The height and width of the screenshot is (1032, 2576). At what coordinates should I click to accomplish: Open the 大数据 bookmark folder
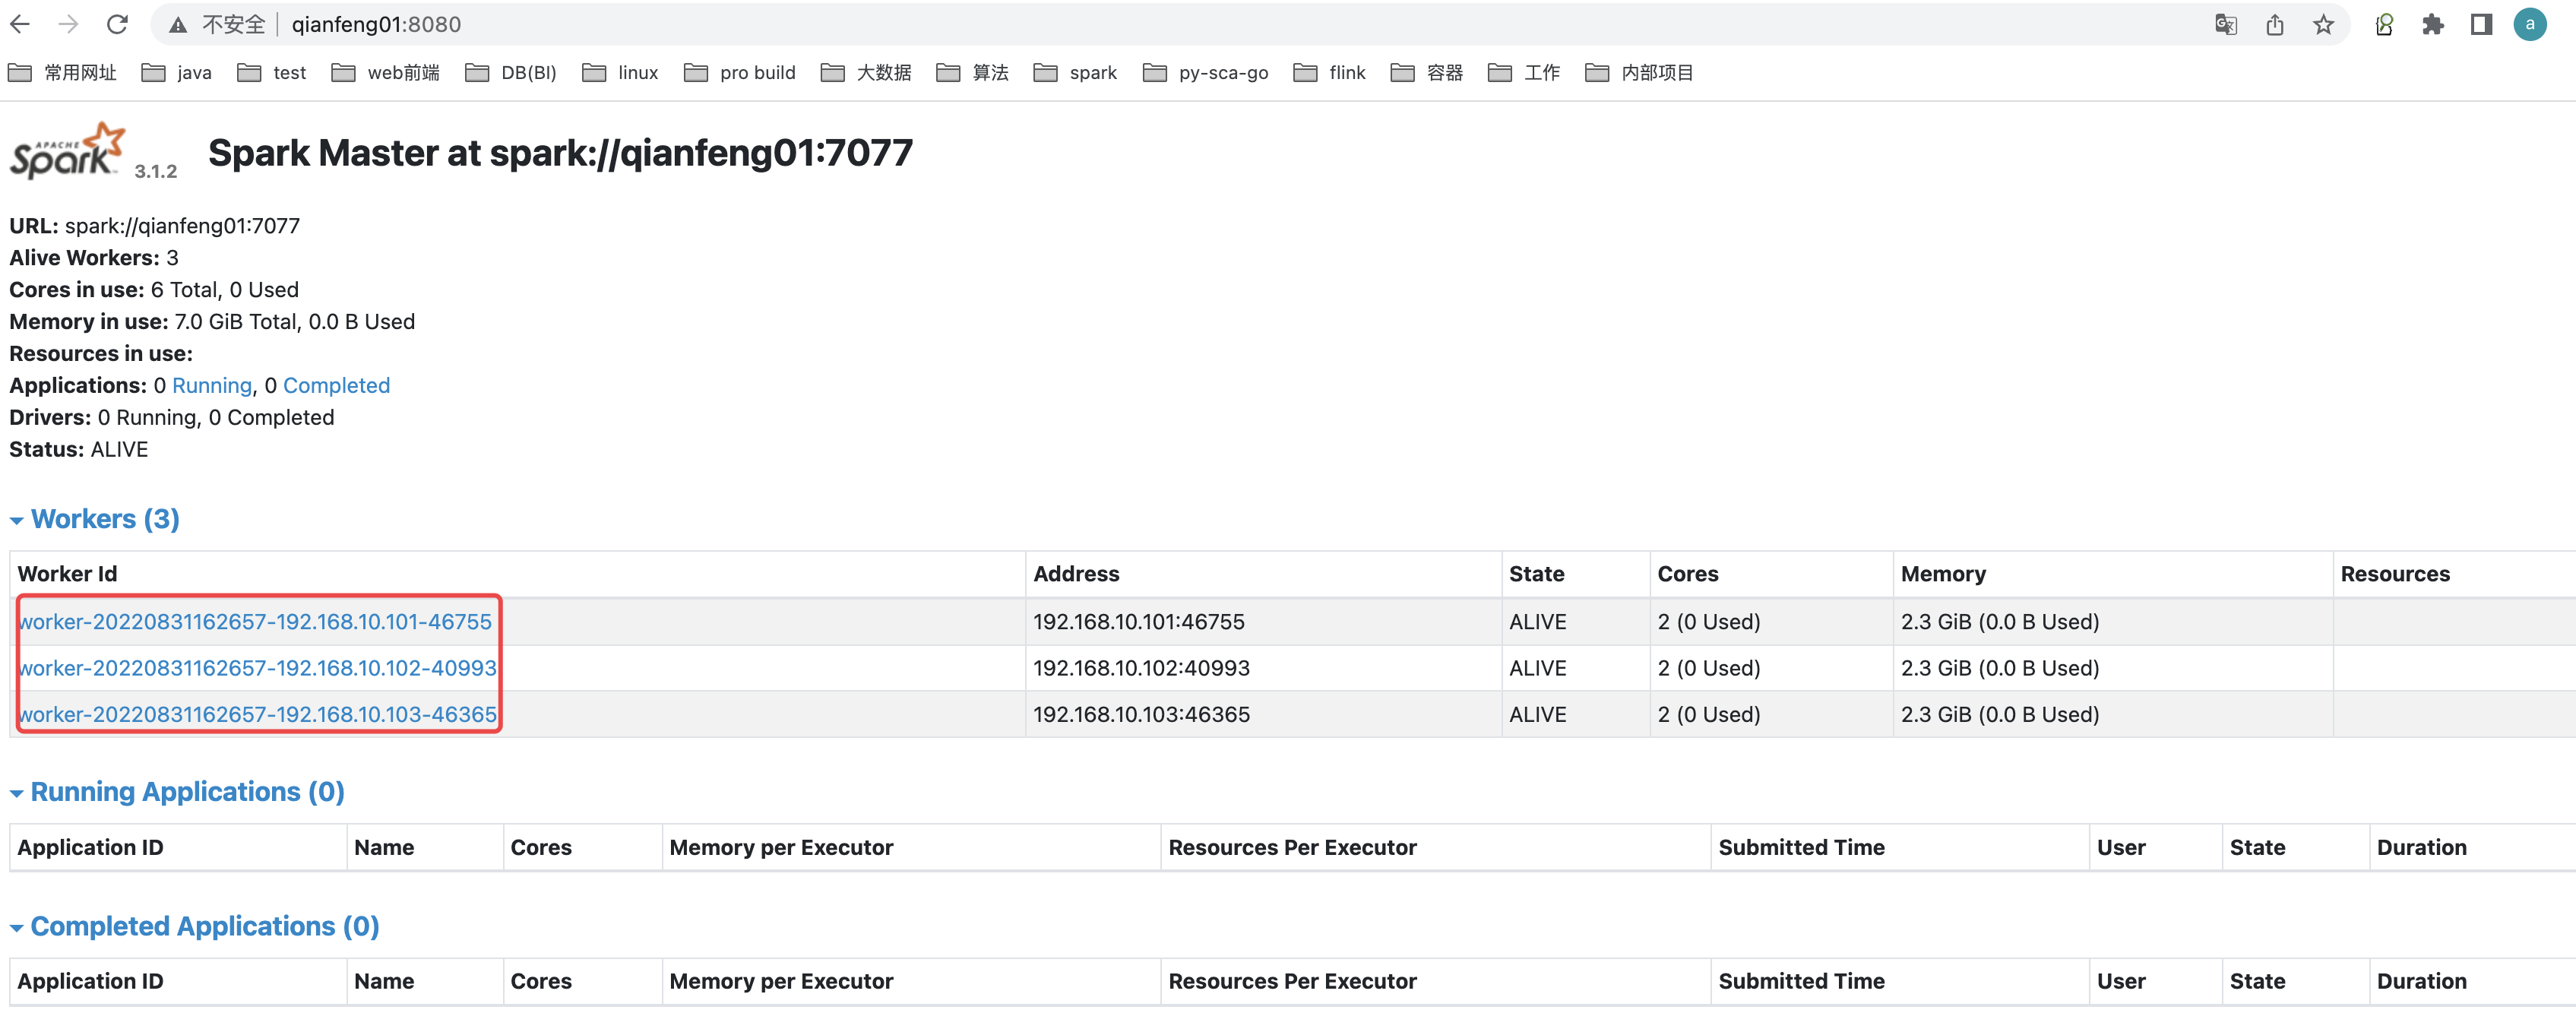pyautogui.click(x=866, y=73)
